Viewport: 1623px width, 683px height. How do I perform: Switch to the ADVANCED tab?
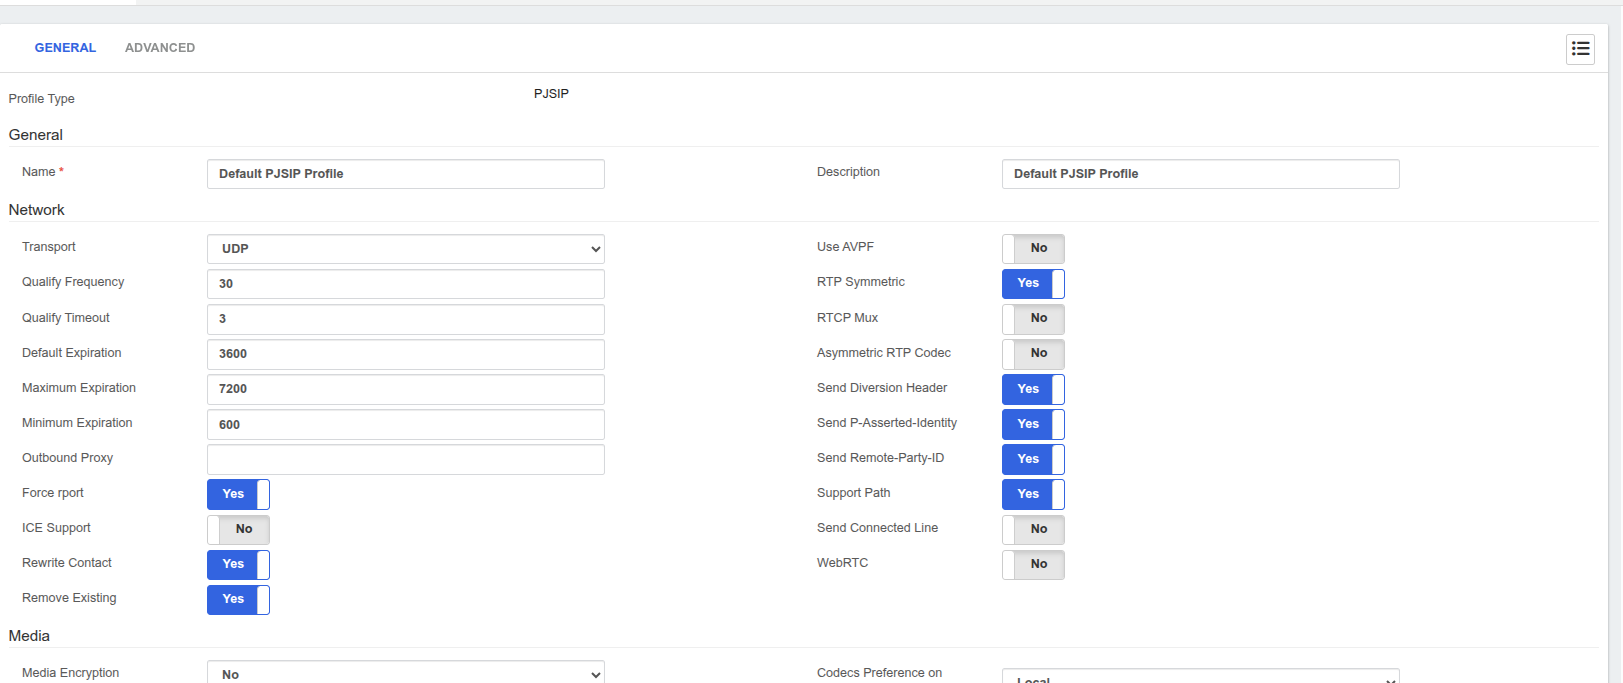[160, 48]
